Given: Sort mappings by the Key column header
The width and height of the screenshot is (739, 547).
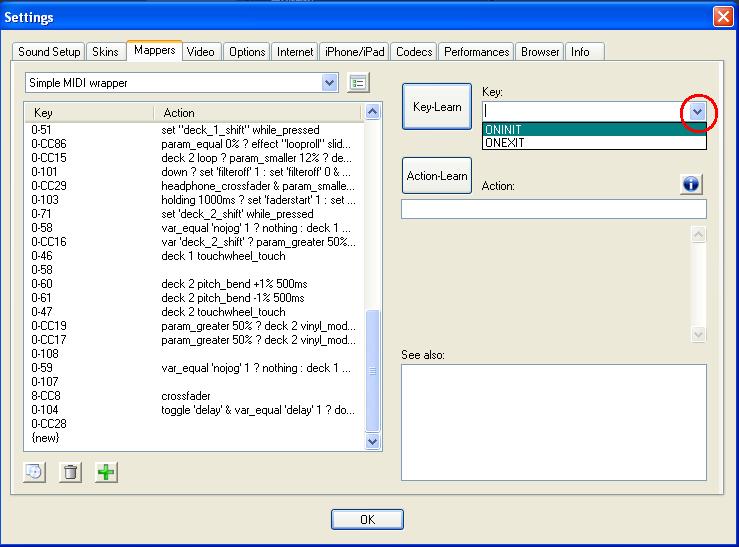Looking at the screenshot, I should (x=88, y=112).
